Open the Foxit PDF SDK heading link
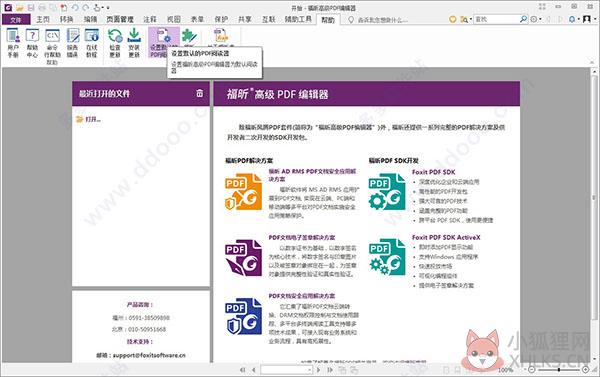 [434, 172]
